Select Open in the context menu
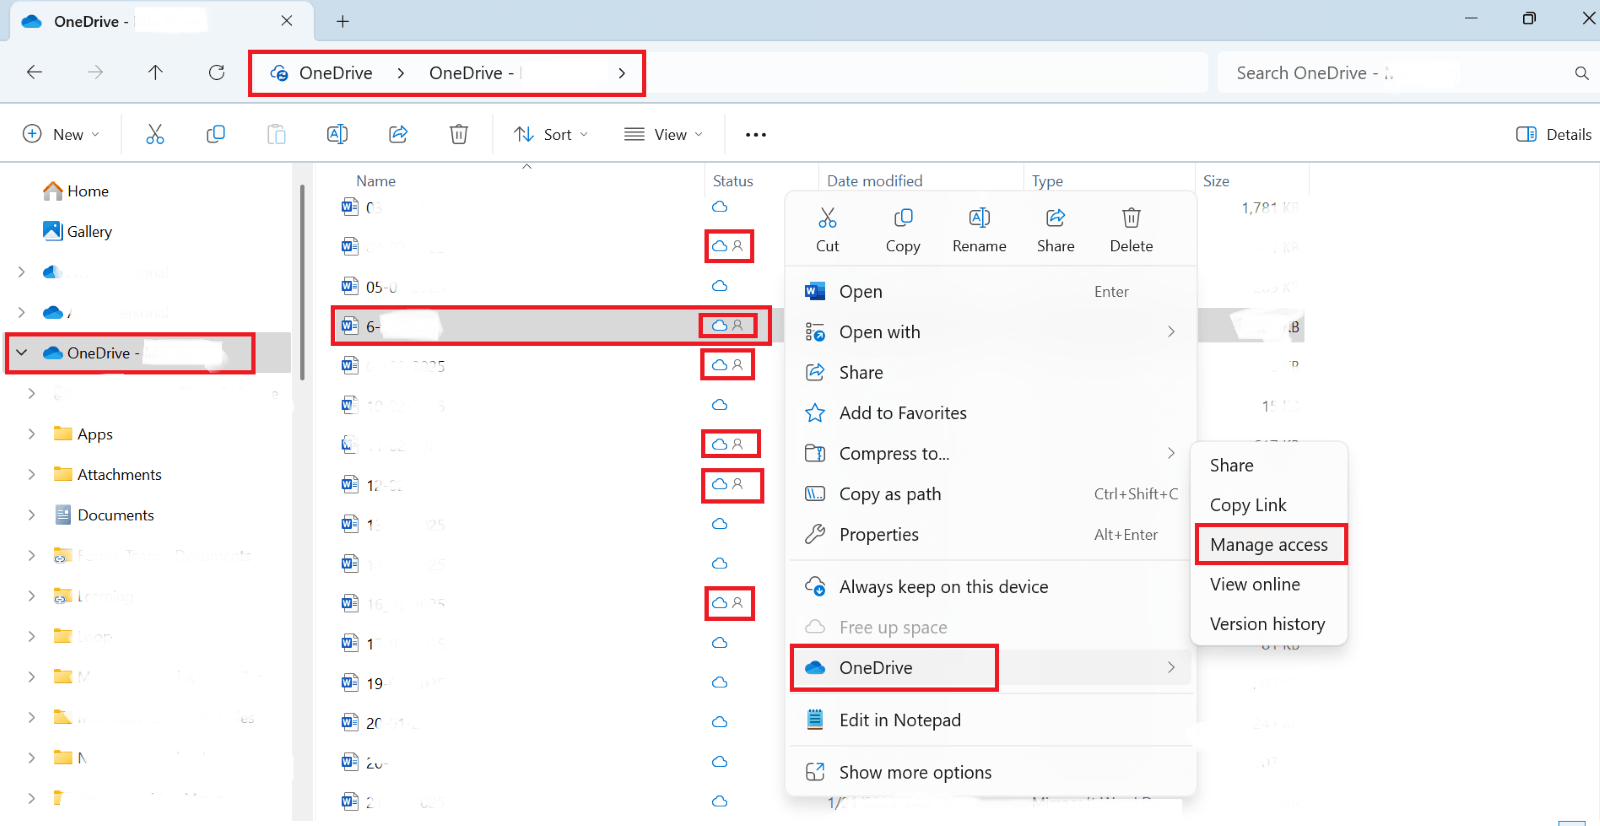Viewport: 1600px width, 826px height. click(x=992, y=291)
